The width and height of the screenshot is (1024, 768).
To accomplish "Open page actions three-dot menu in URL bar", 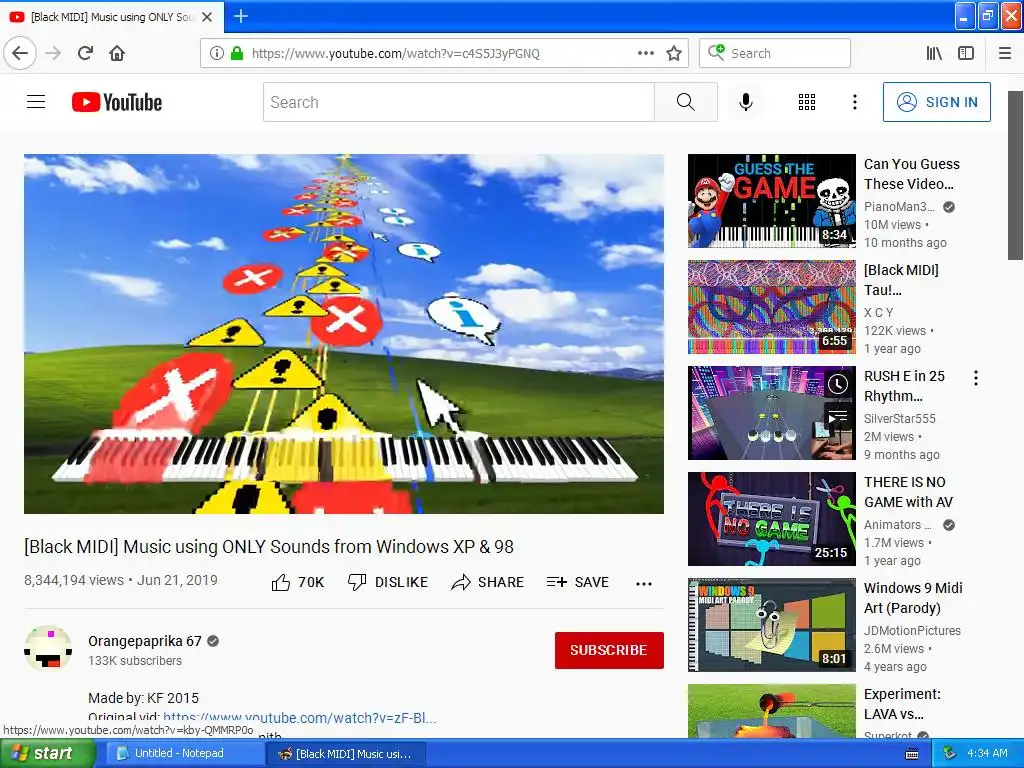I will (645, 54).
